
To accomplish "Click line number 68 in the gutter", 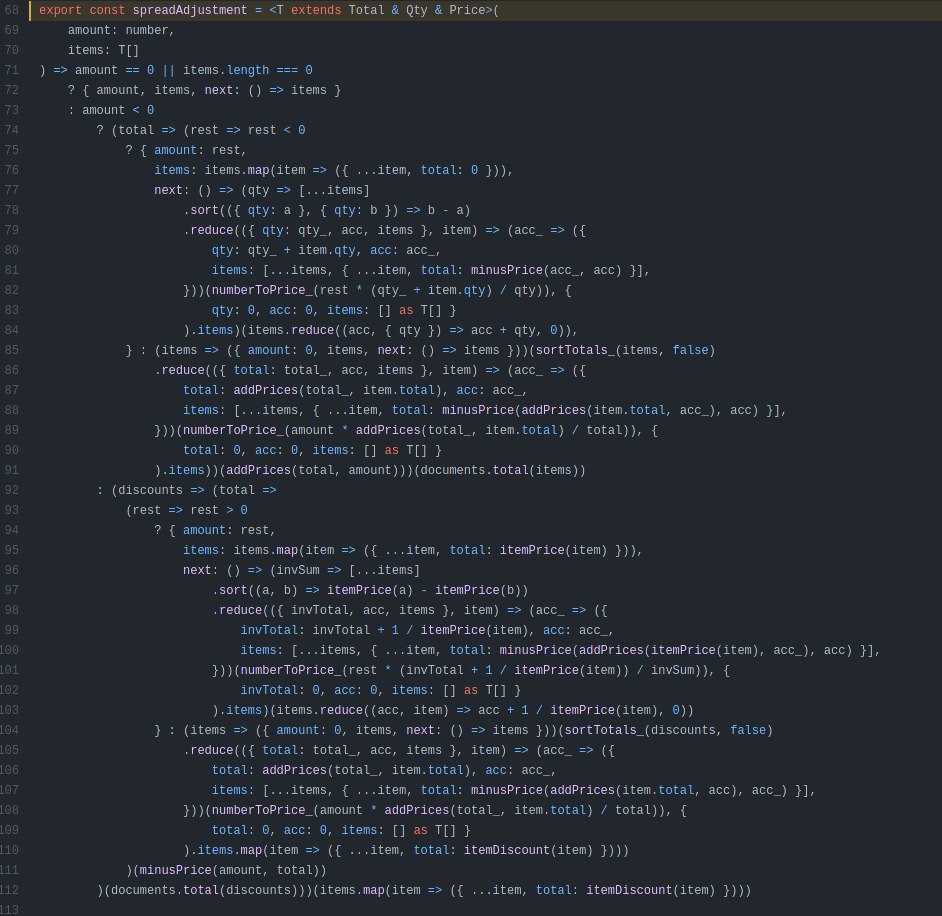I will pos(12,10).
